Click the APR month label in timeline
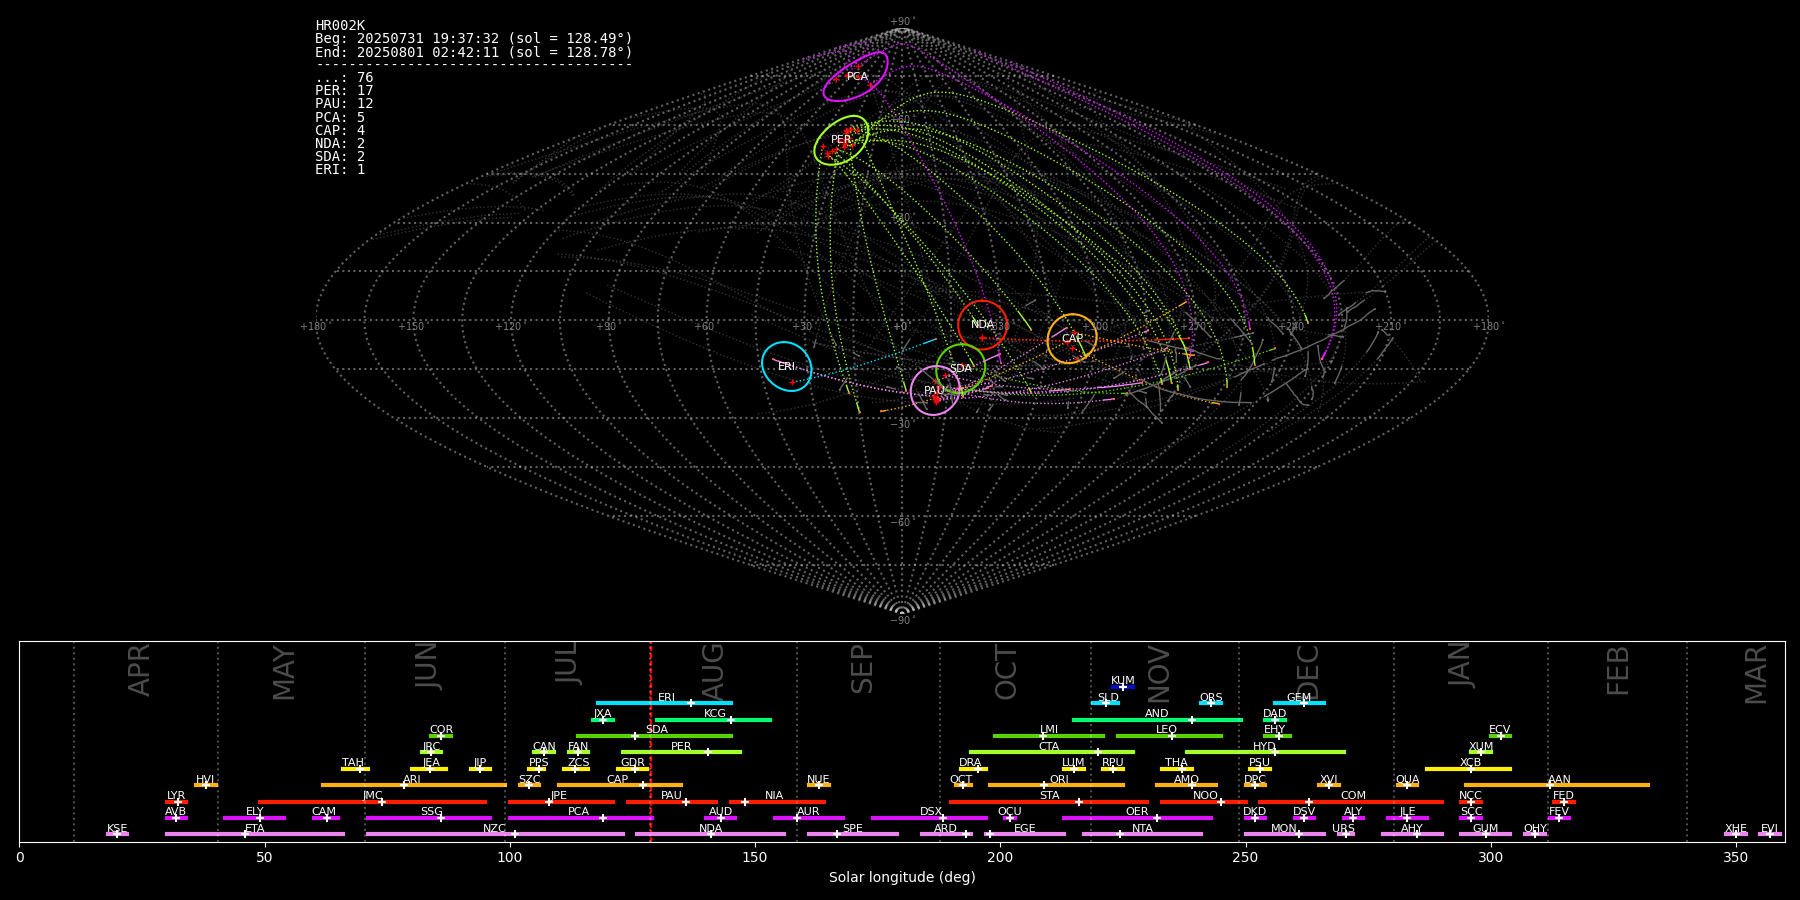This screenshot has width=1800, height=900. 139,670
